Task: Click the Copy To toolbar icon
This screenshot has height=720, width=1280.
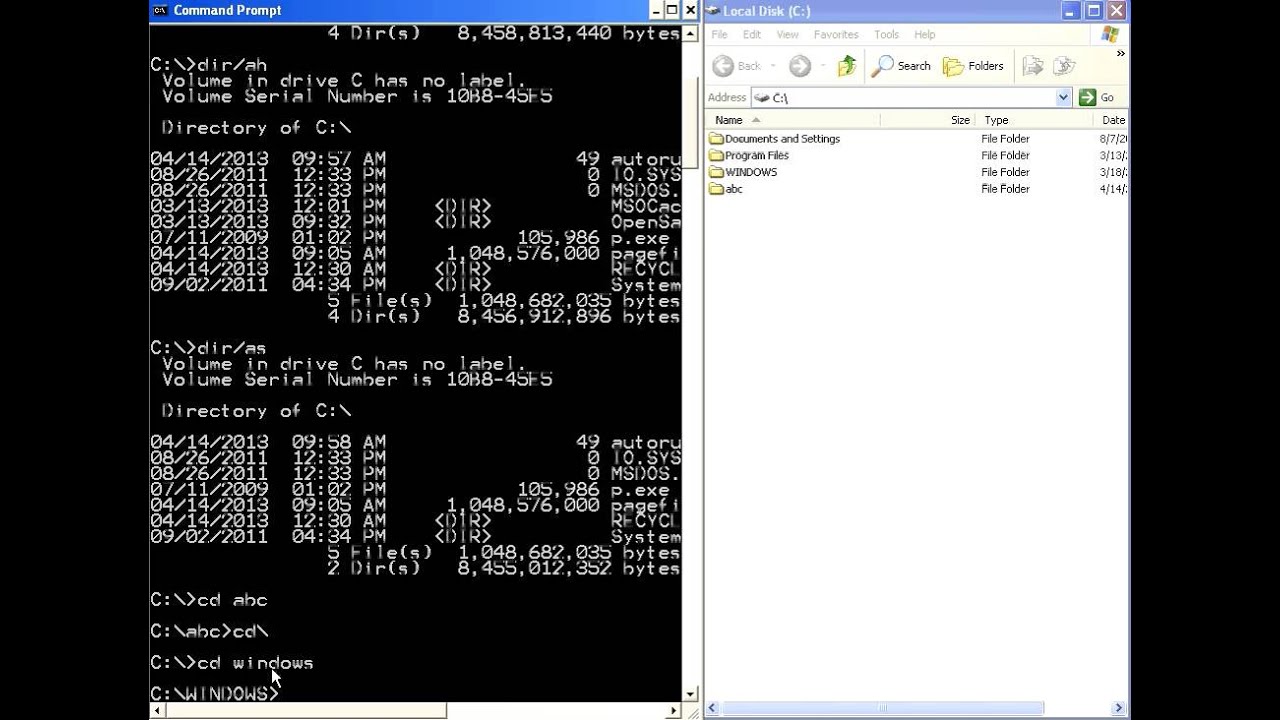Action: (x=1065, y=66)
